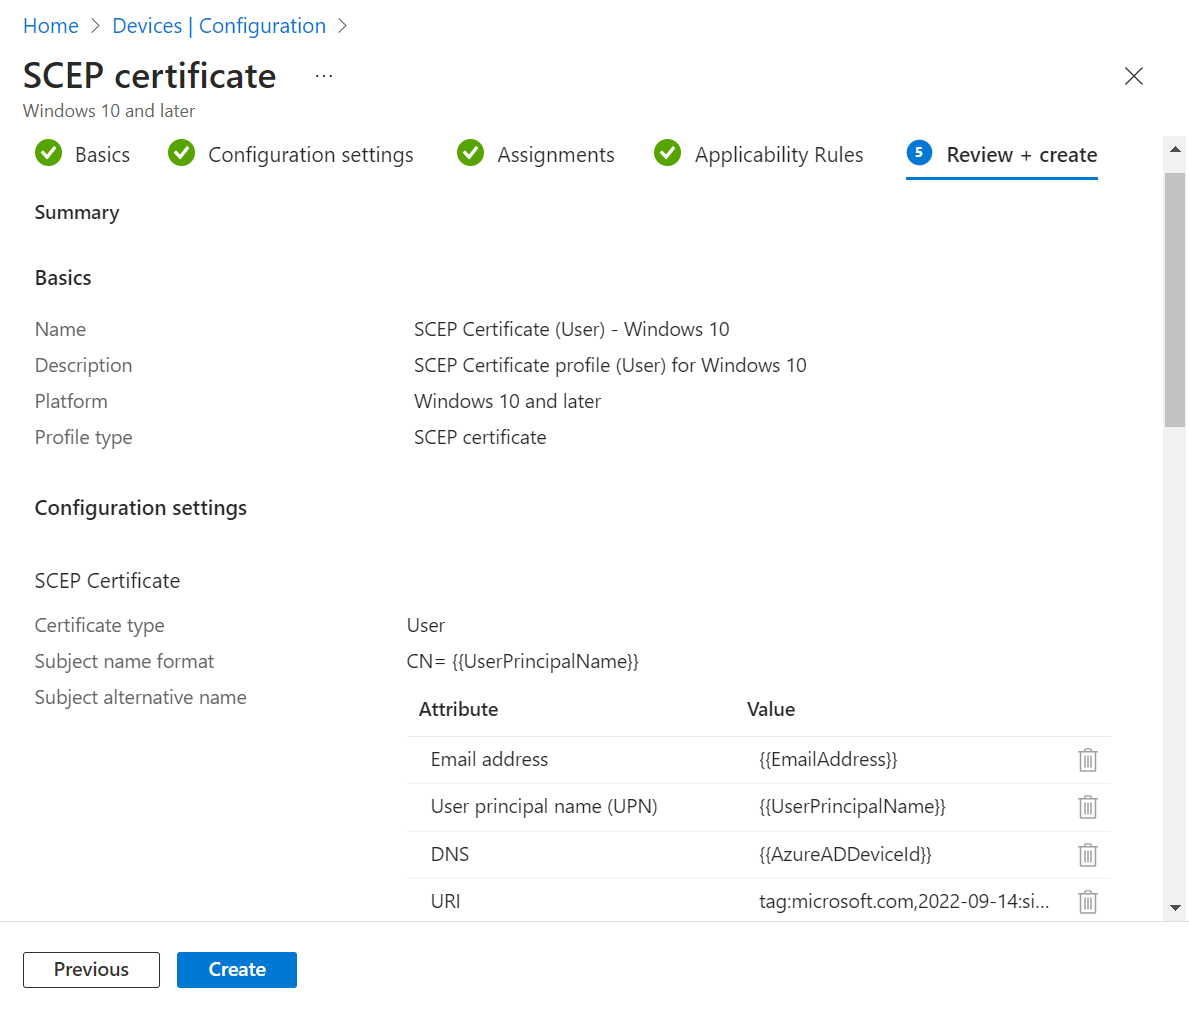1189x1017 pixels.
Task: Click the vertical scrollbar thumb
Action: pos(1175,300)
